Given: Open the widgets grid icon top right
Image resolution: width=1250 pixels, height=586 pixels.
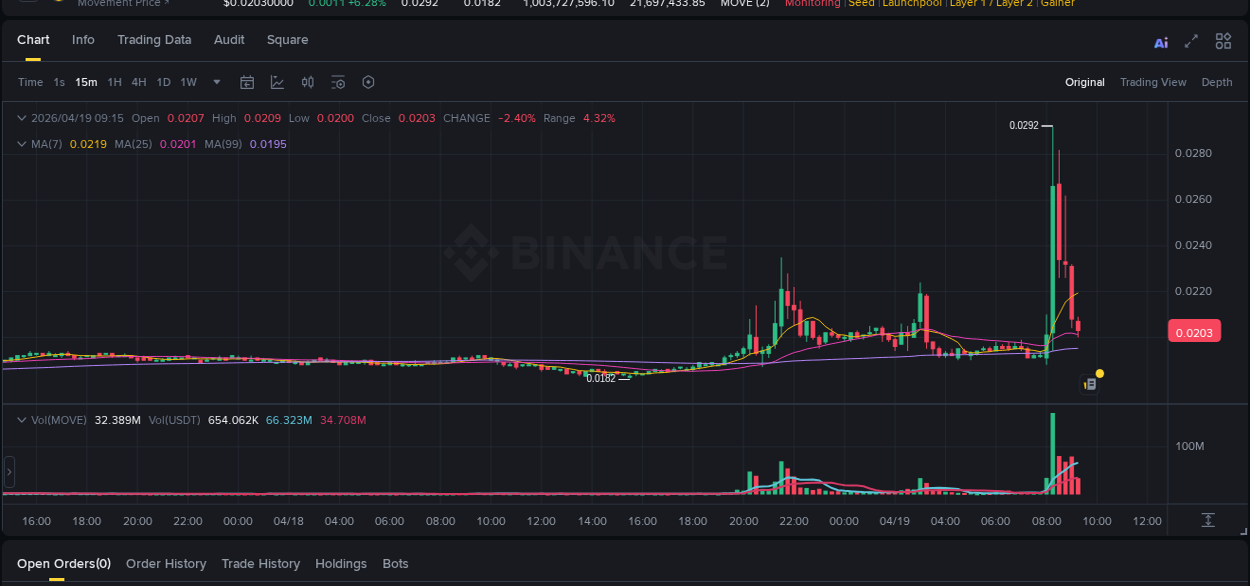Looking at the screenshot, I should (1223, 41).
